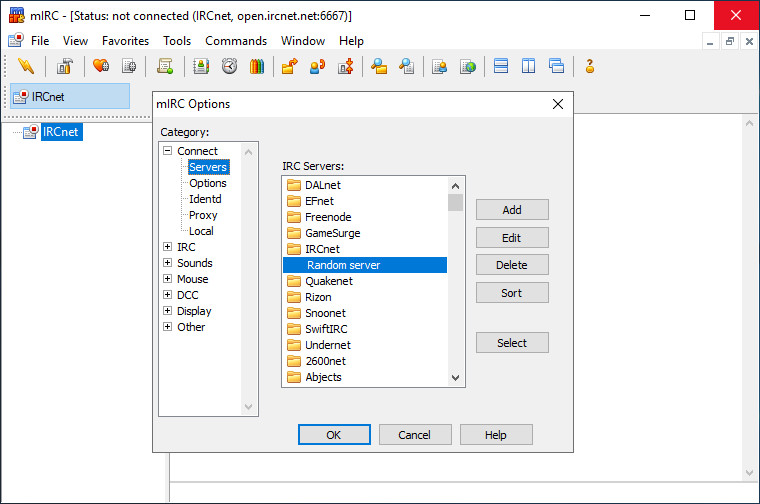The image size is (760, 504).
Task: Expand the Other category
Action: coord(167,327)
